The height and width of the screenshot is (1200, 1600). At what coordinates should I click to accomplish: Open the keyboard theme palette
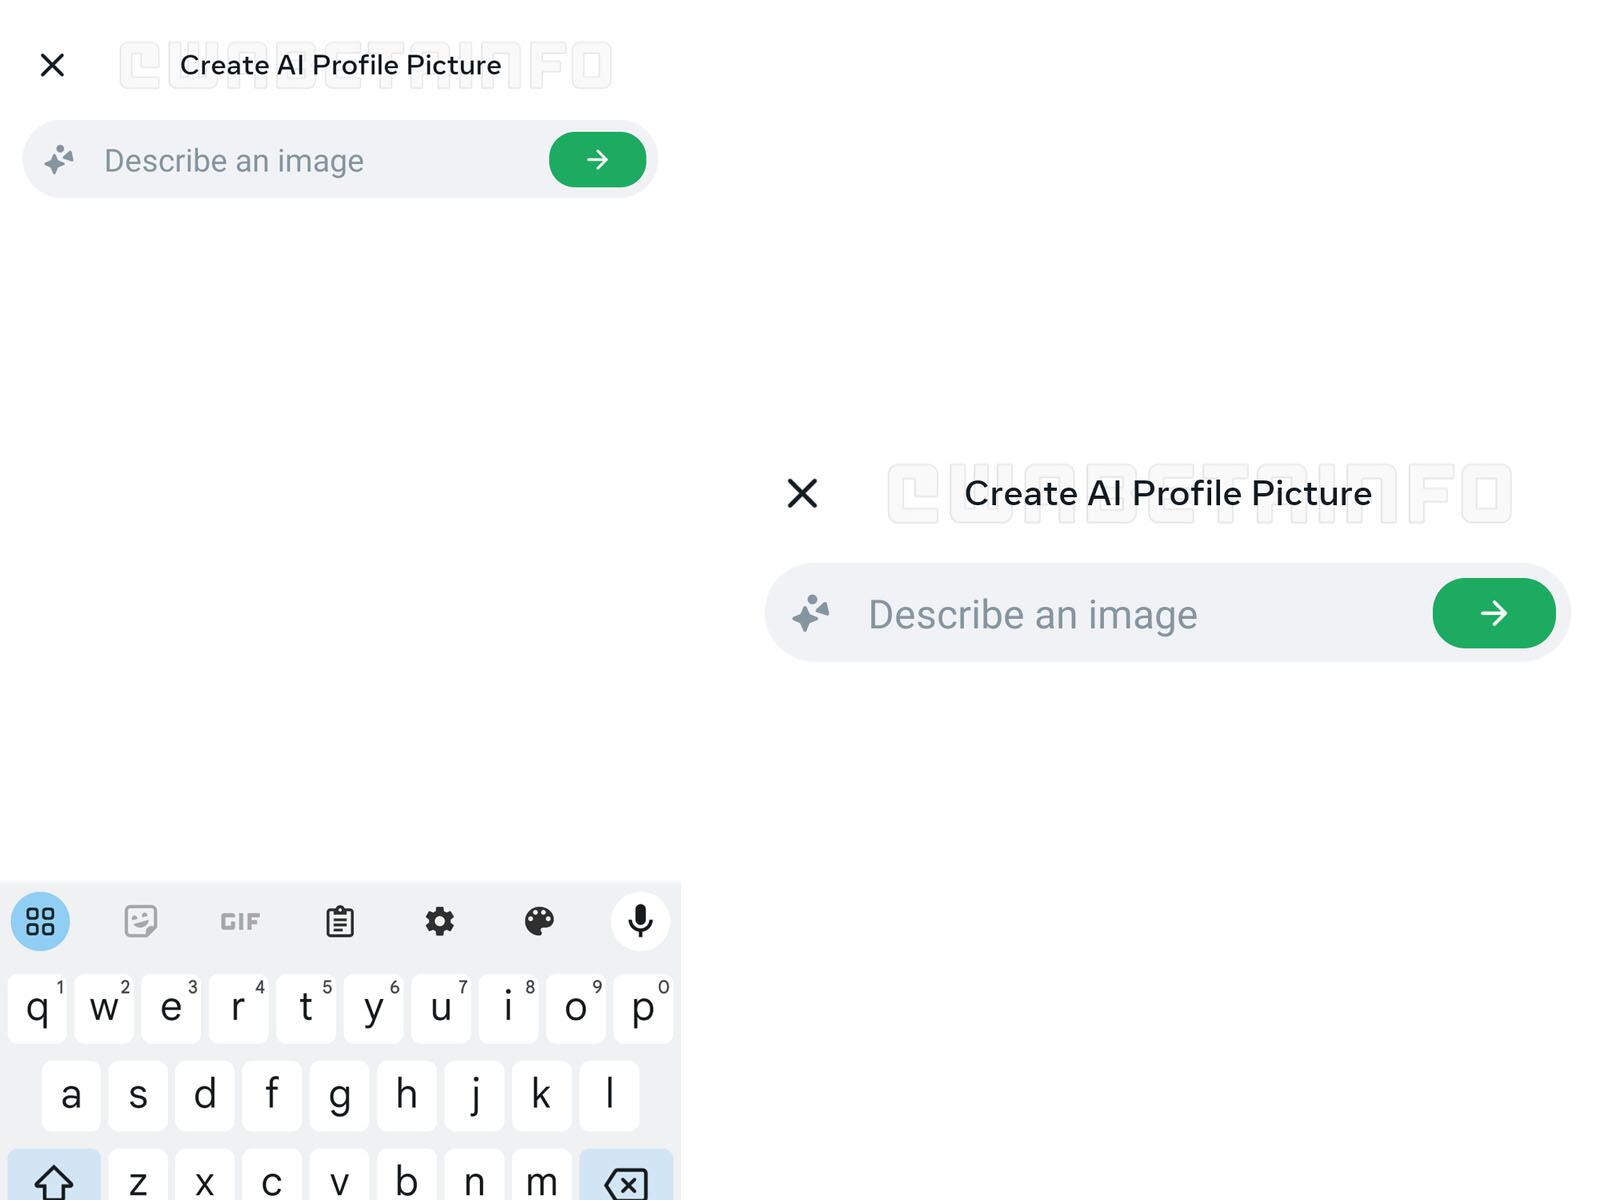(540, 921)
